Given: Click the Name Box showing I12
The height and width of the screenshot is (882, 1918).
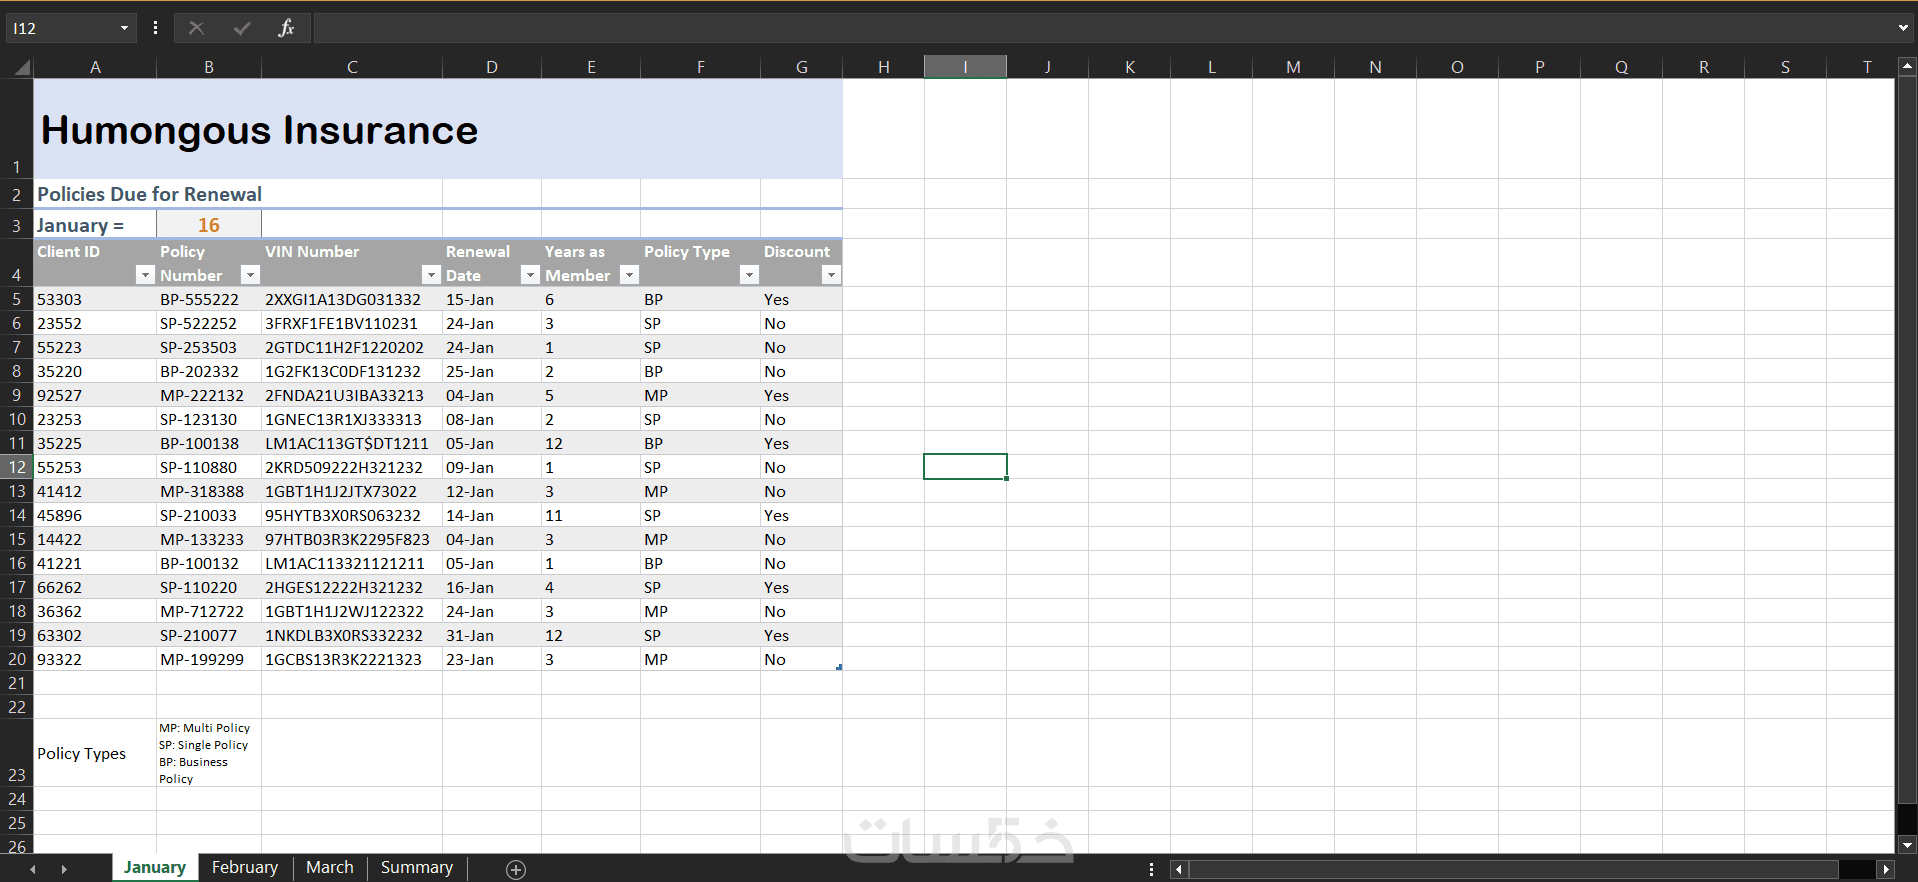Looking at the screenshot, I should [x=62, y=28].
